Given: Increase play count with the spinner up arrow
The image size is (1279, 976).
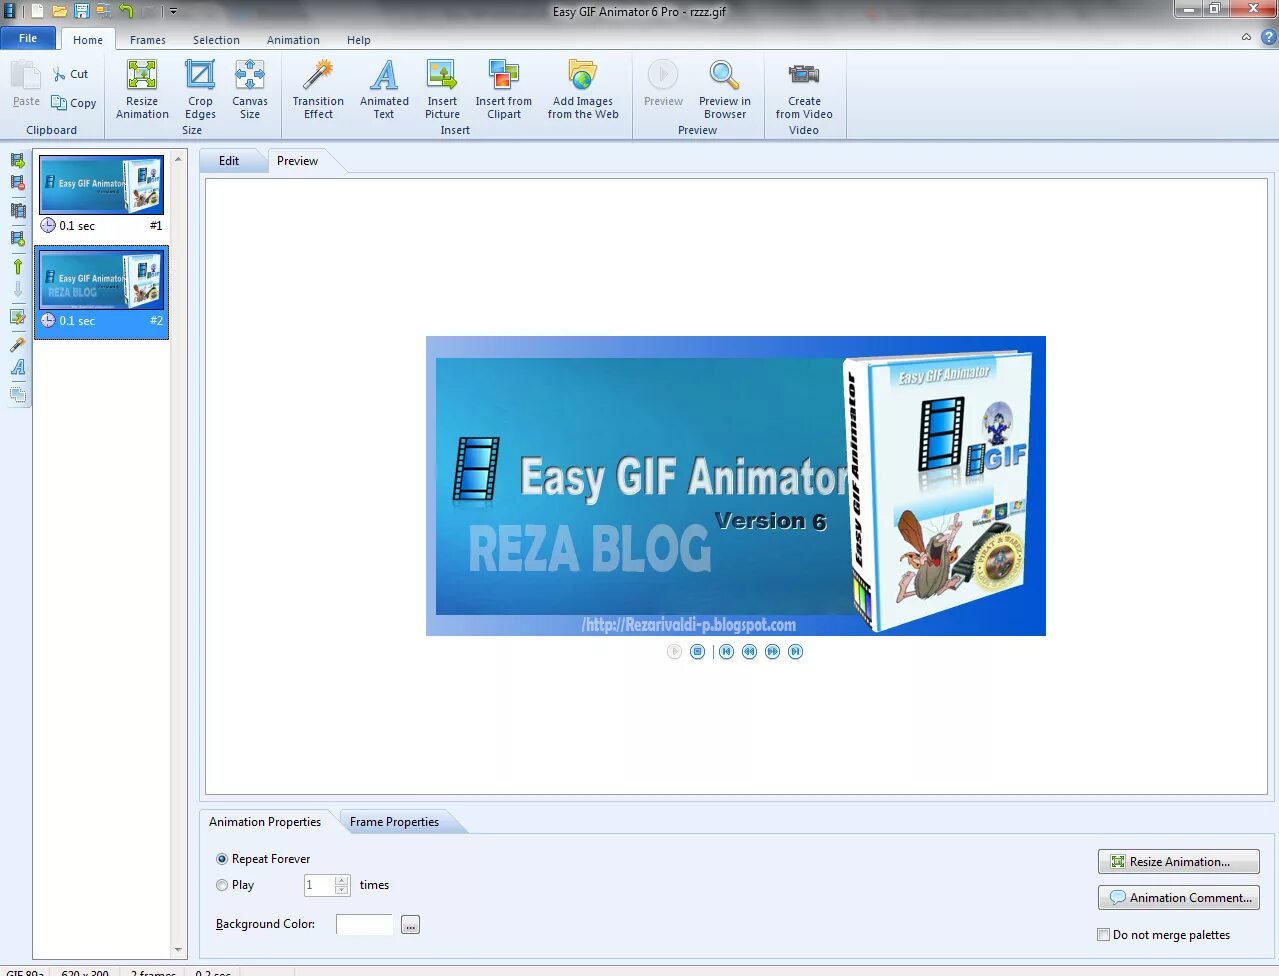Looking at the screenshot, I should (x=342, y=880).
